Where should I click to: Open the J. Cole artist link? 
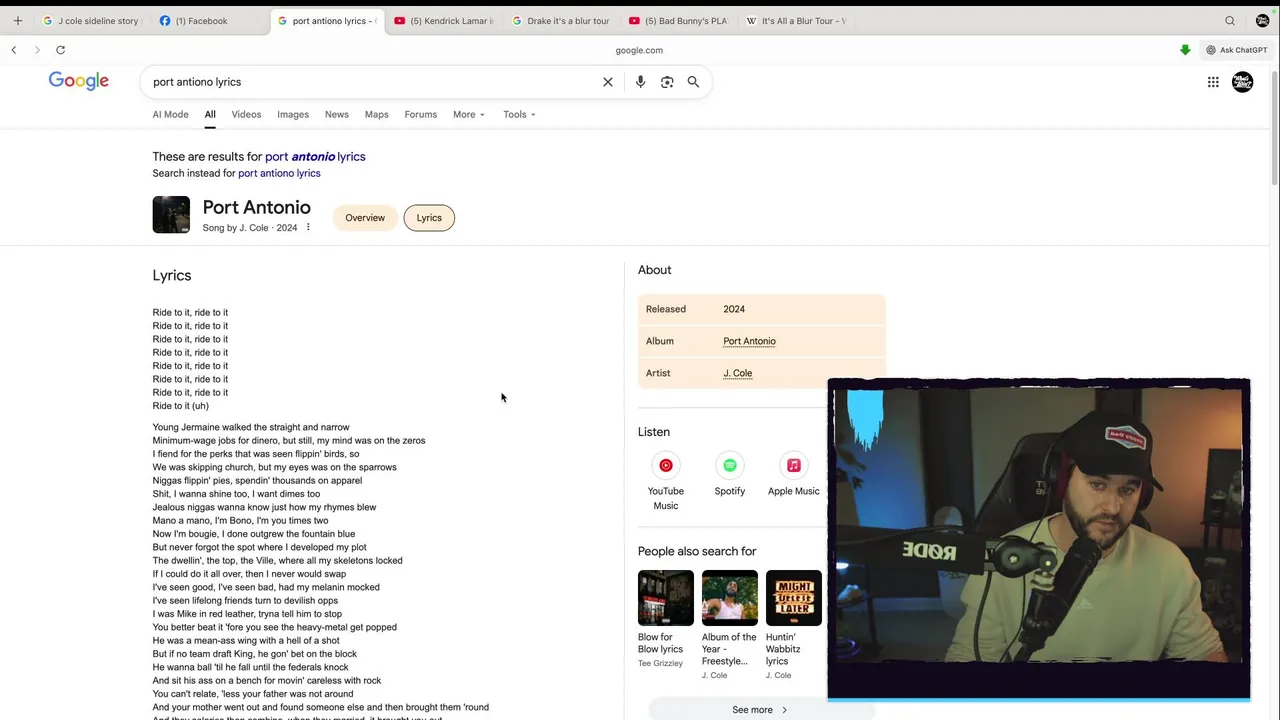(738, 373)
